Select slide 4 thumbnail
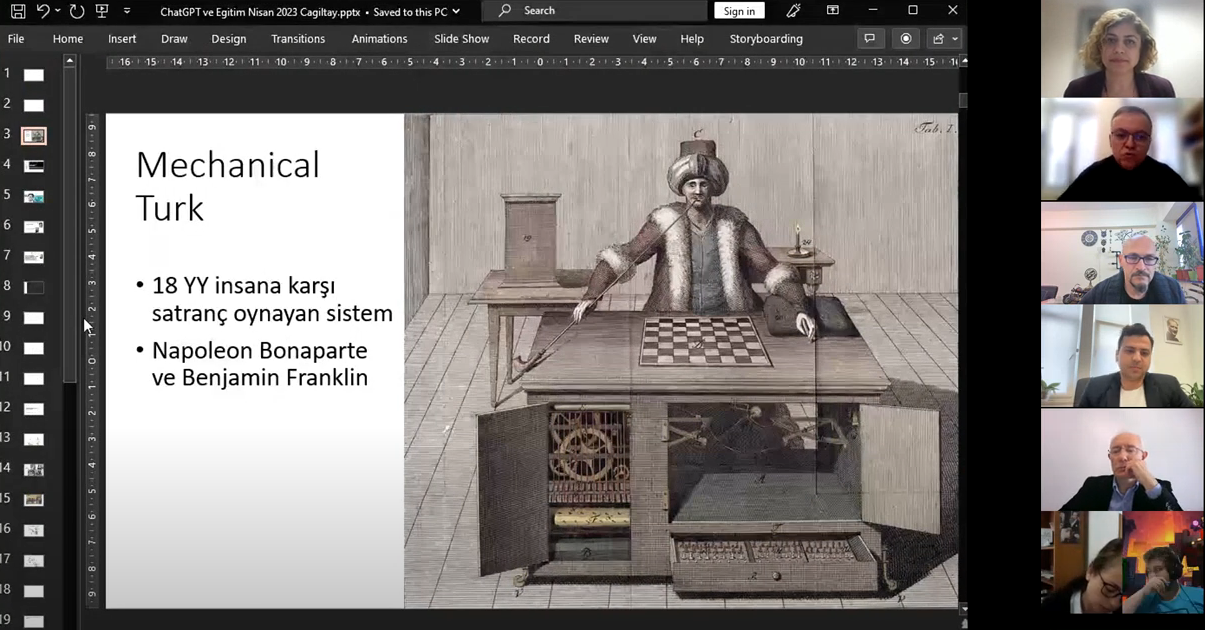This screenshot has width=1206, height=630. pos(34,166)
